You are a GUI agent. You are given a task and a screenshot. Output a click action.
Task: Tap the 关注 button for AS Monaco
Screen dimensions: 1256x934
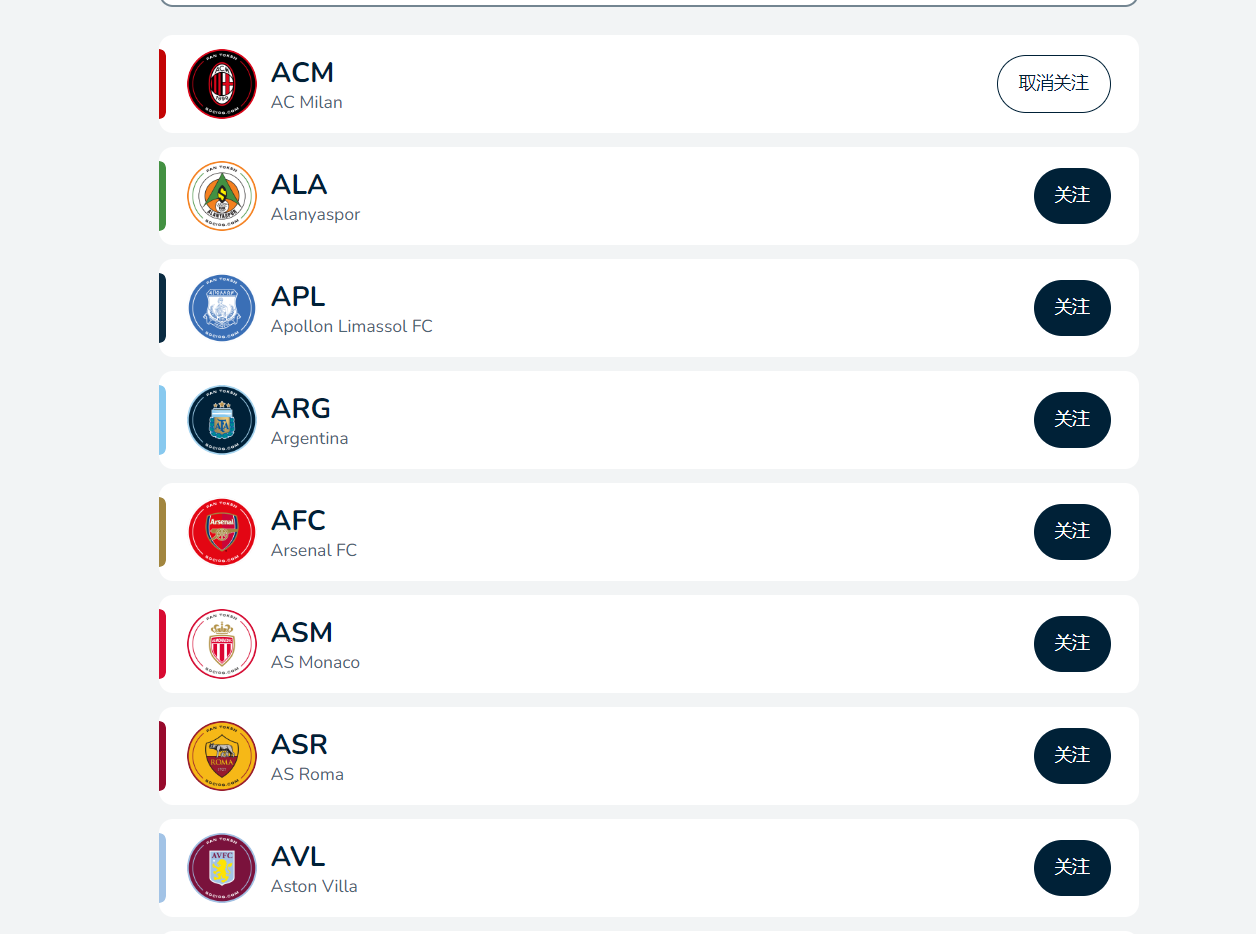[x=1071, y=644]
